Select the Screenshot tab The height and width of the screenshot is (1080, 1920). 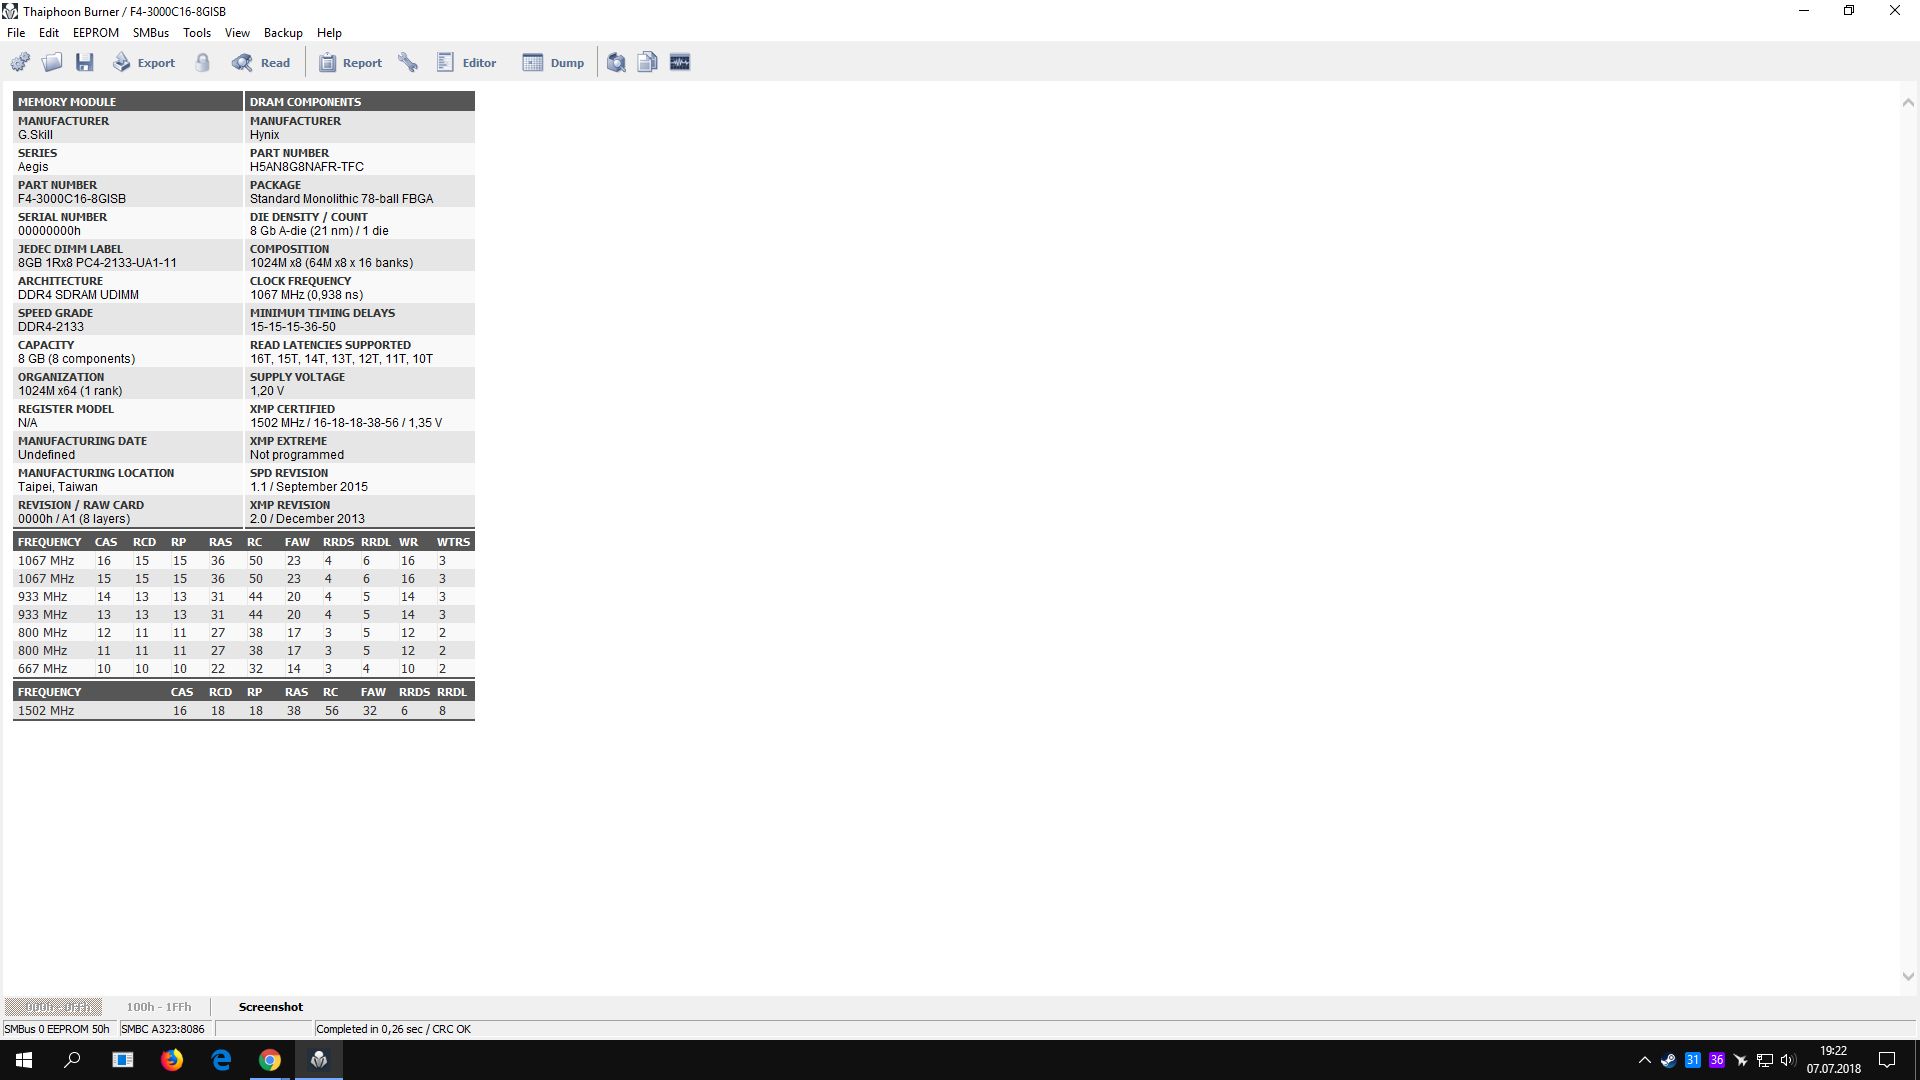270,1007
